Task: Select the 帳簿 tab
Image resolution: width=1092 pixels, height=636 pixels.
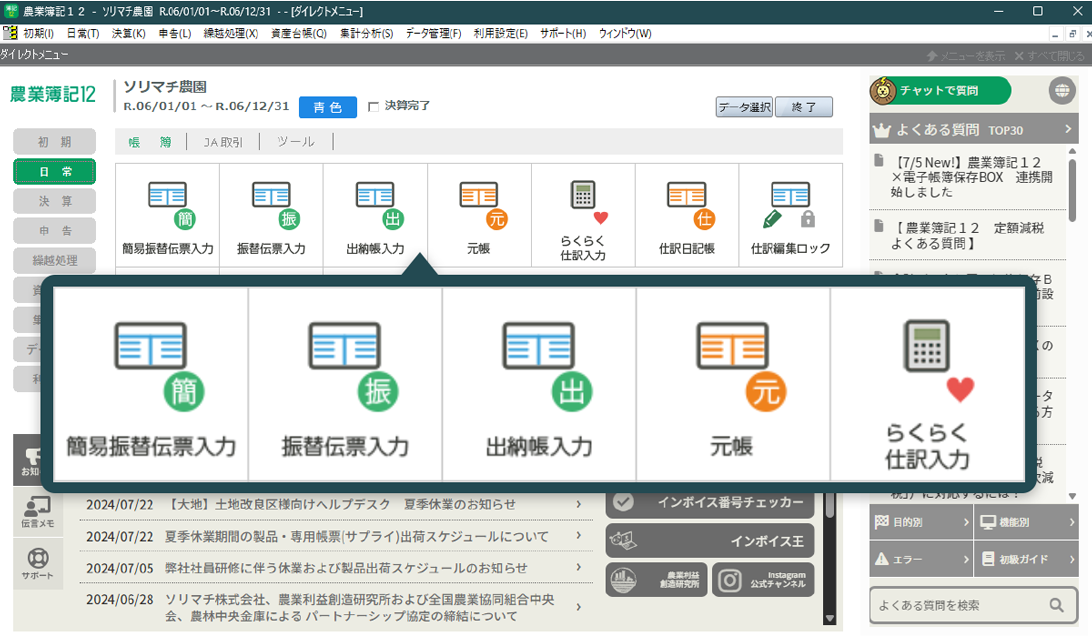Action: (150, 142)
